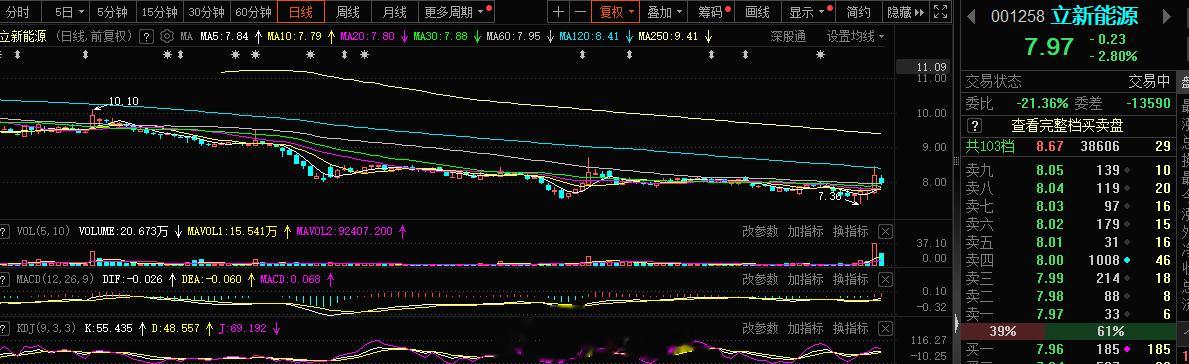Close the VOL indicator panel
Image resolution: width=1189 pixels, height=364 pixels.
(885, 231)
